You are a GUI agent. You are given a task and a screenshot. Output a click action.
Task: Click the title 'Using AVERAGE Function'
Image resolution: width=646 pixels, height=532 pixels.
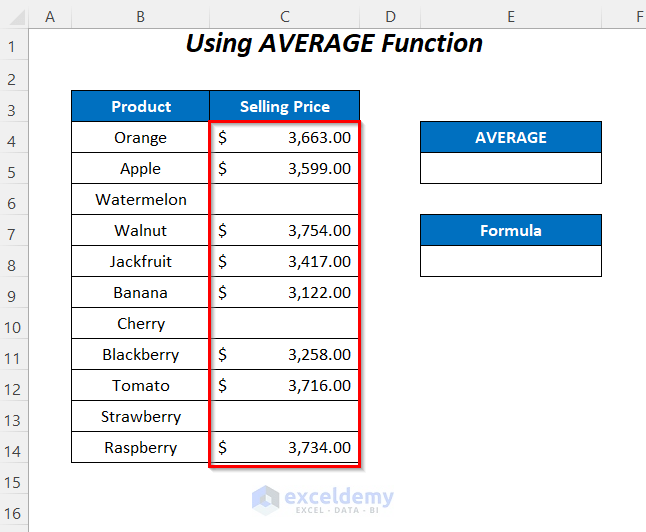[334, 44]
